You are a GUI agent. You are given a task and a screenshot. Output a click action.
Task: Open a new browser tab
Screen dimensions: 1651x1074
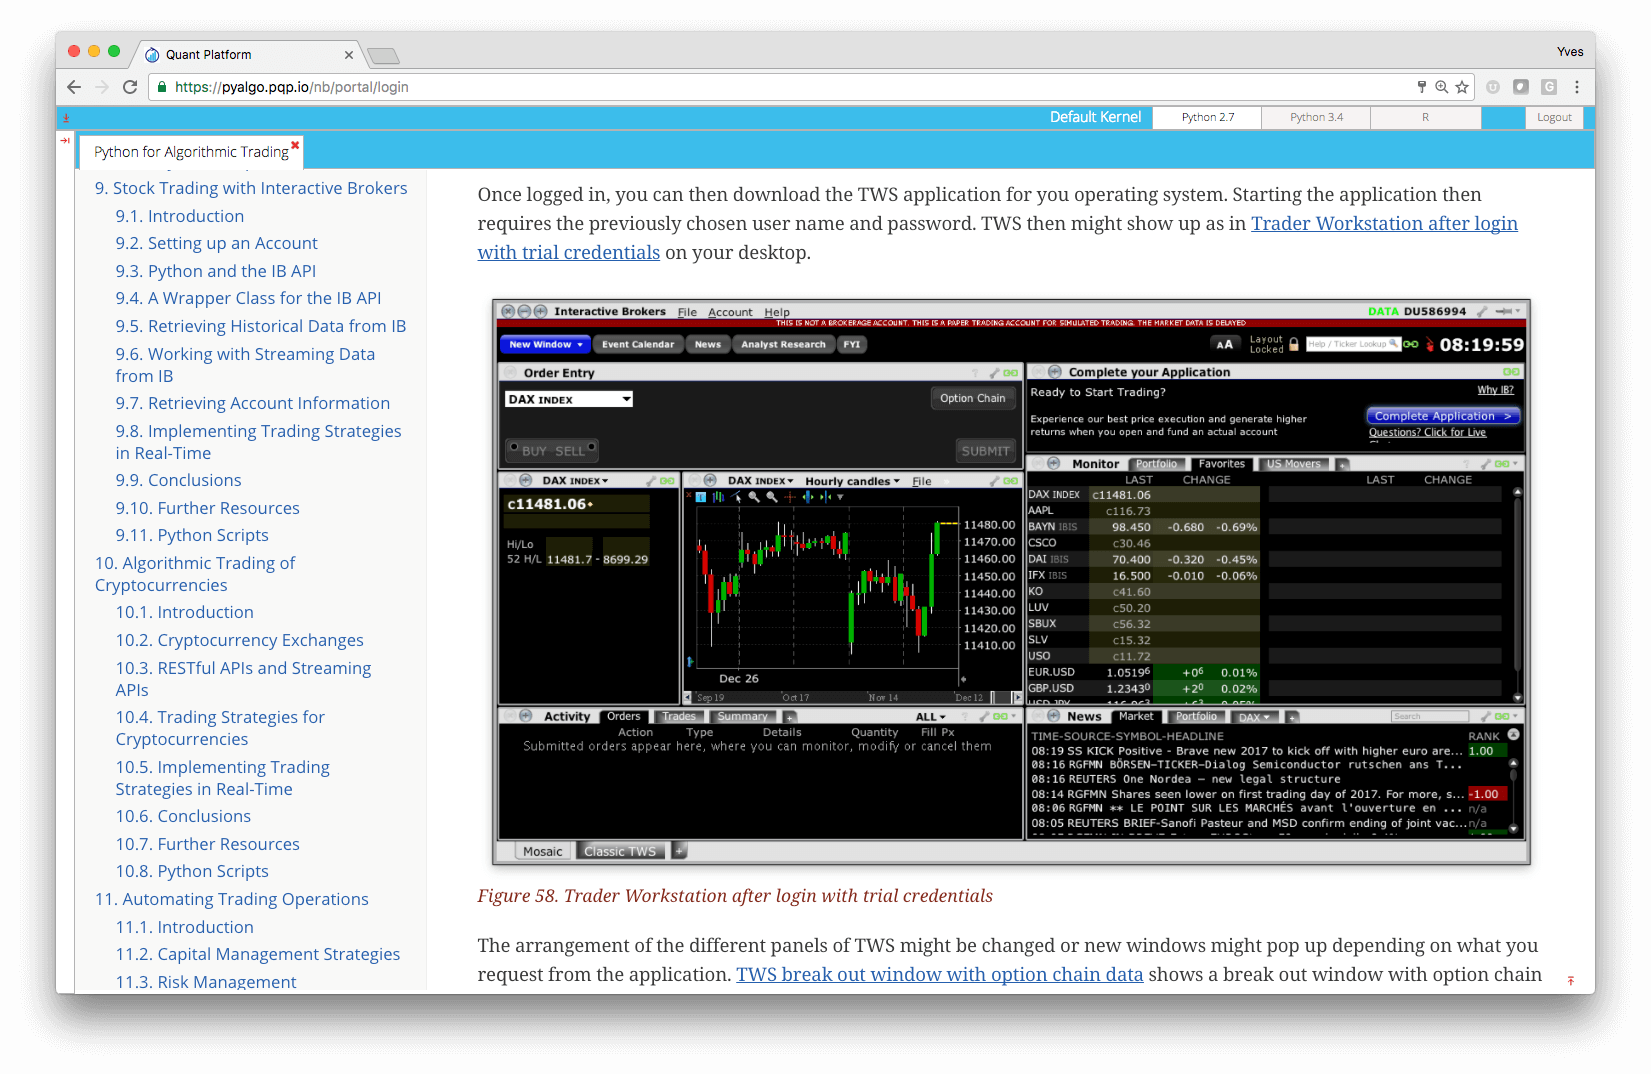pyautogui.click(x=383, y=56)
